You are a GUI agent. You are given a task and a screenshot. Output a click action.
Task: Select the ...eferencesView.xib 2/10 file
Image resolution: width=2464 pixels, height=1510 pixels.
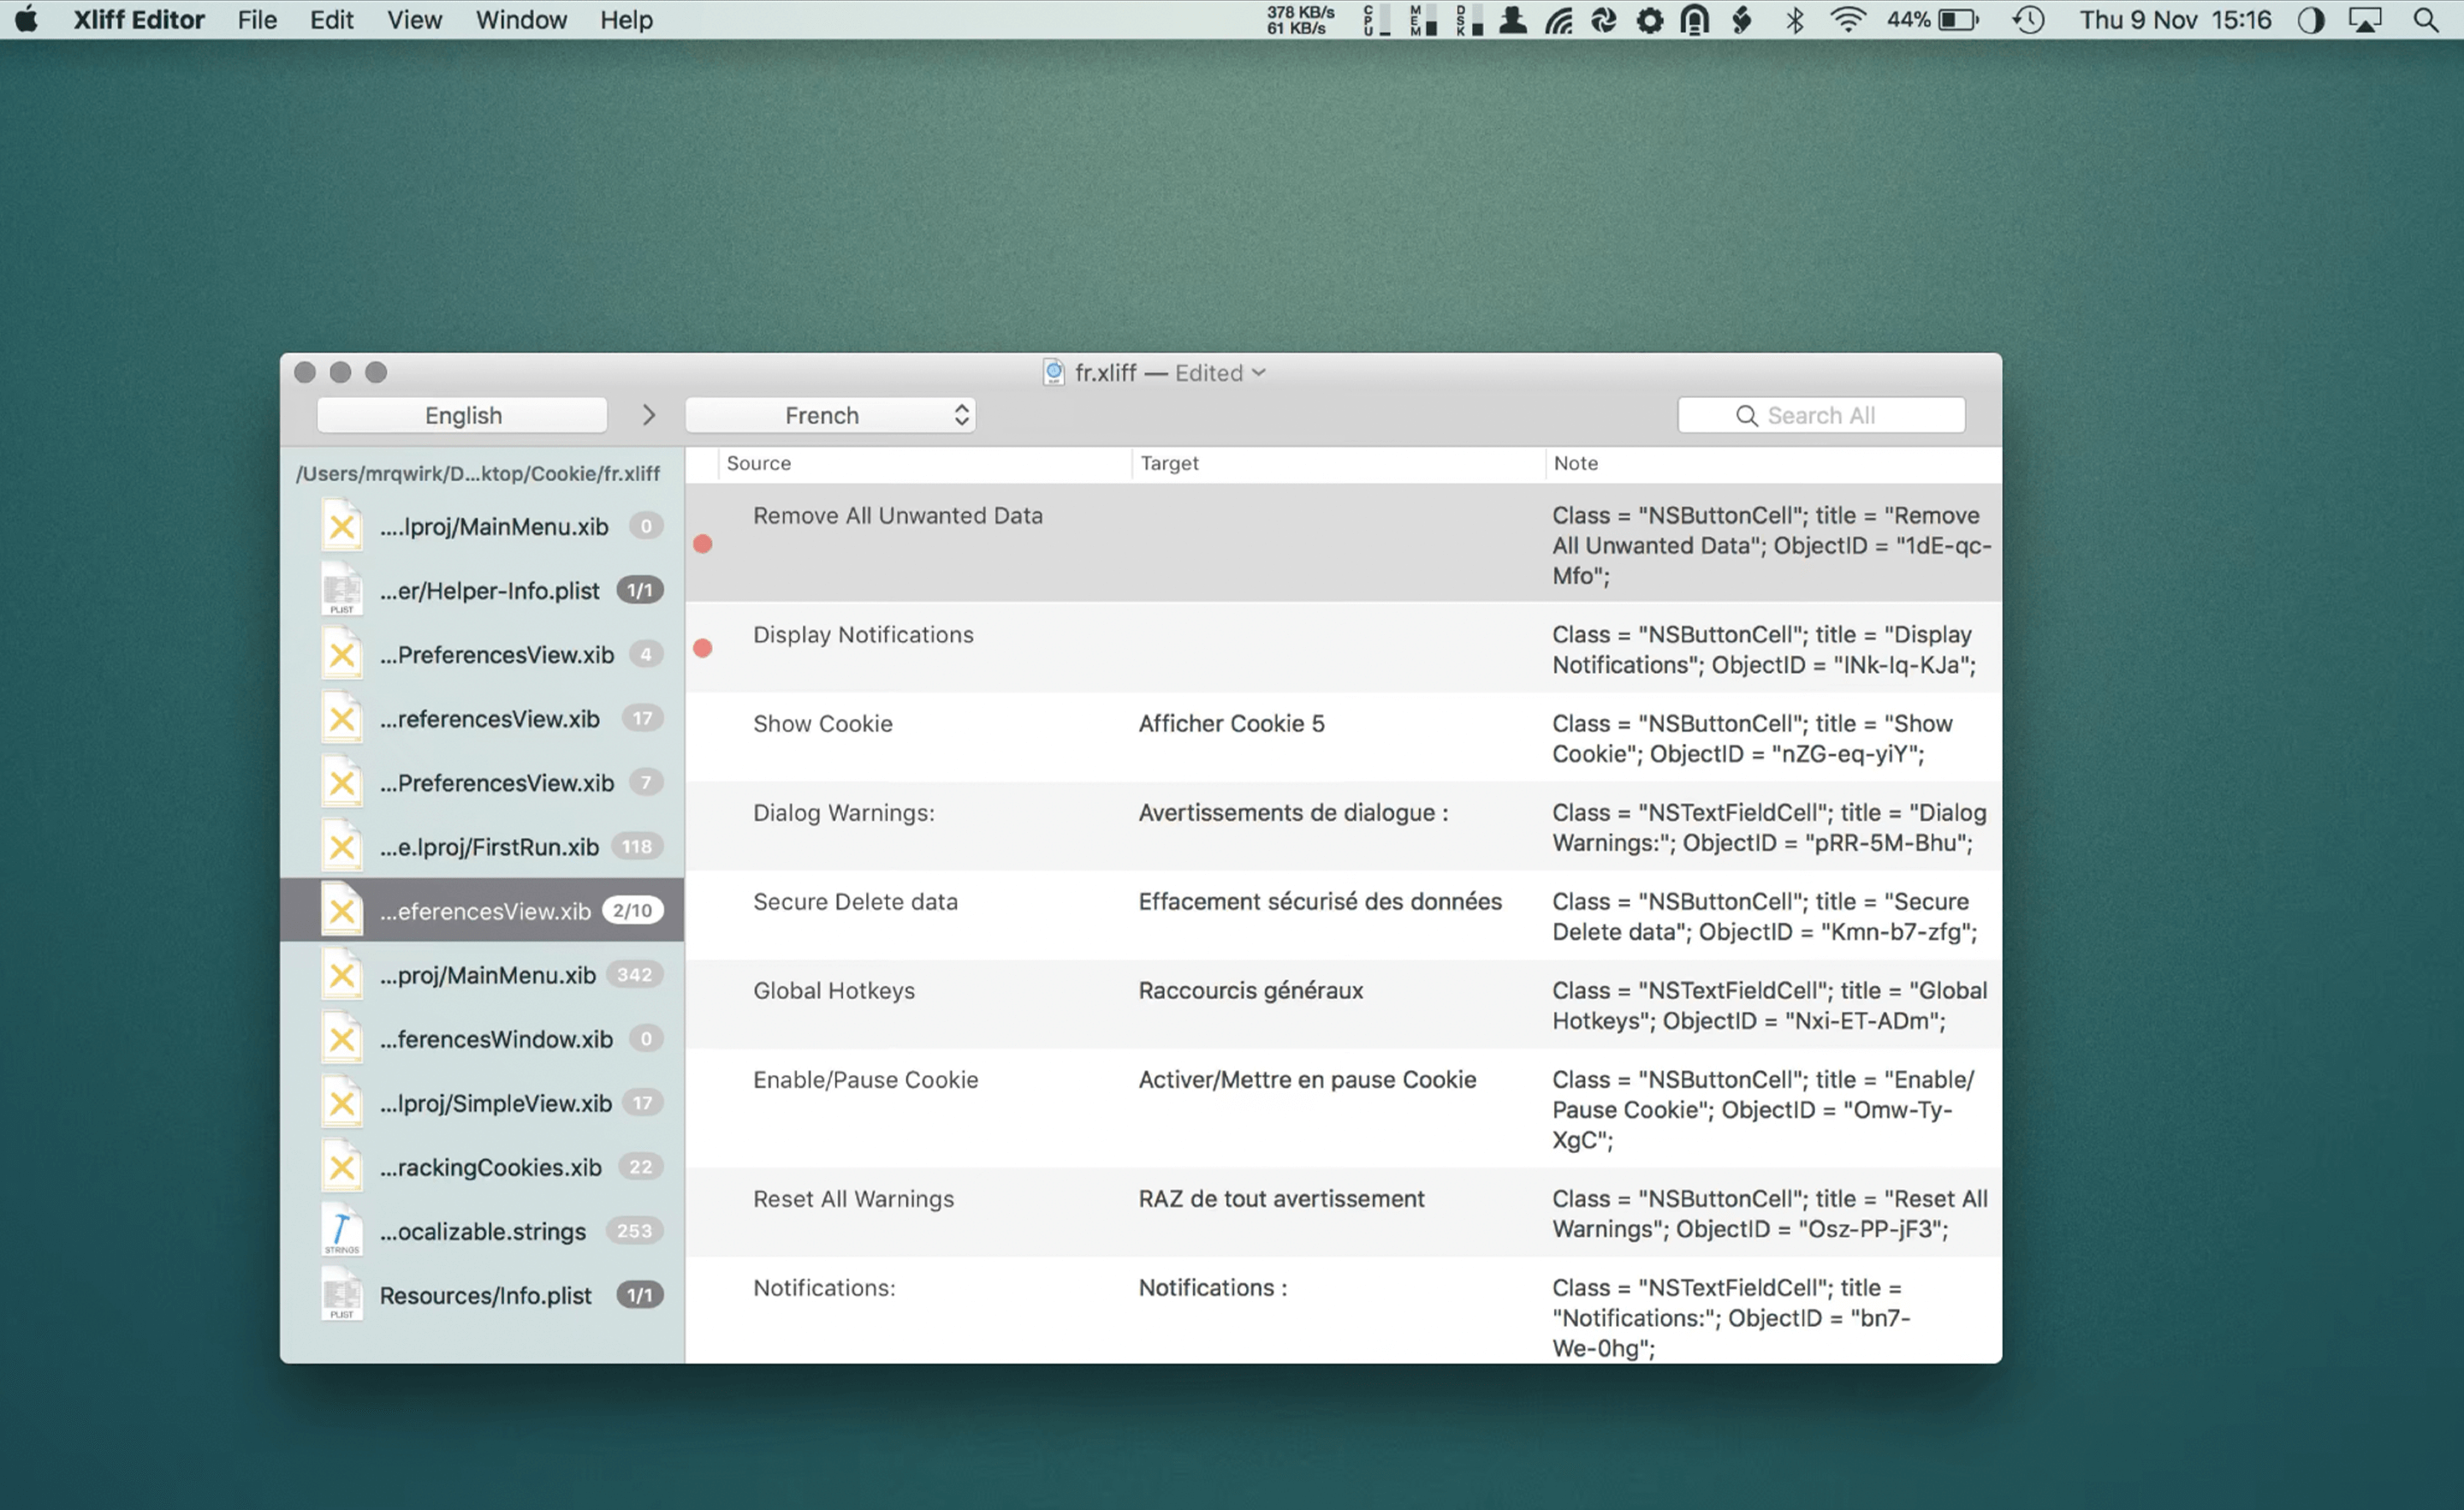click(491, 910)
